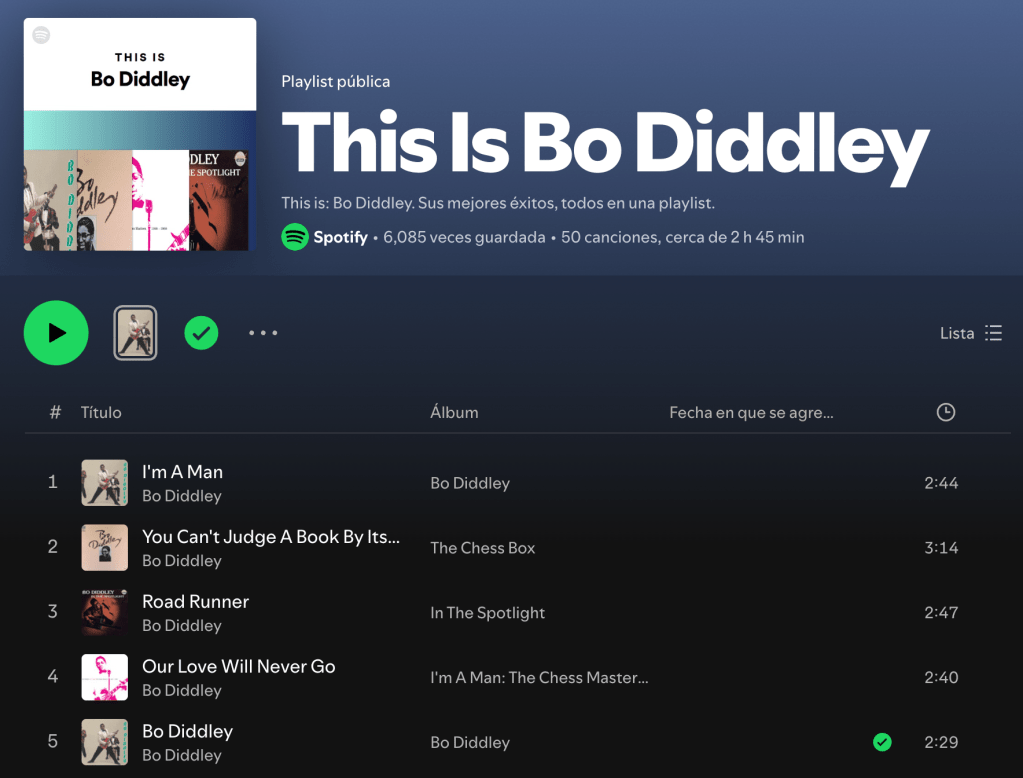Open the Spotify profile link

pyautogui.click(x=341, y=237)
